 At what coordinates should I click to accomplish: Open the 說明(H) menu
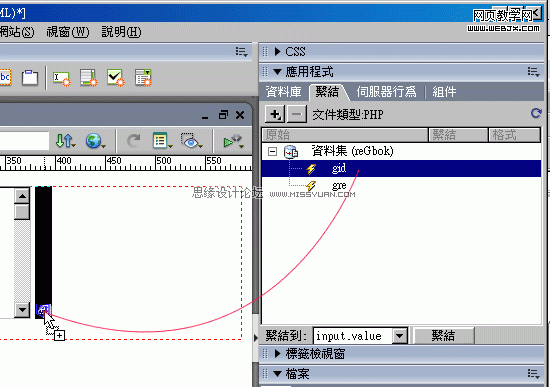(x=121, y=32)
